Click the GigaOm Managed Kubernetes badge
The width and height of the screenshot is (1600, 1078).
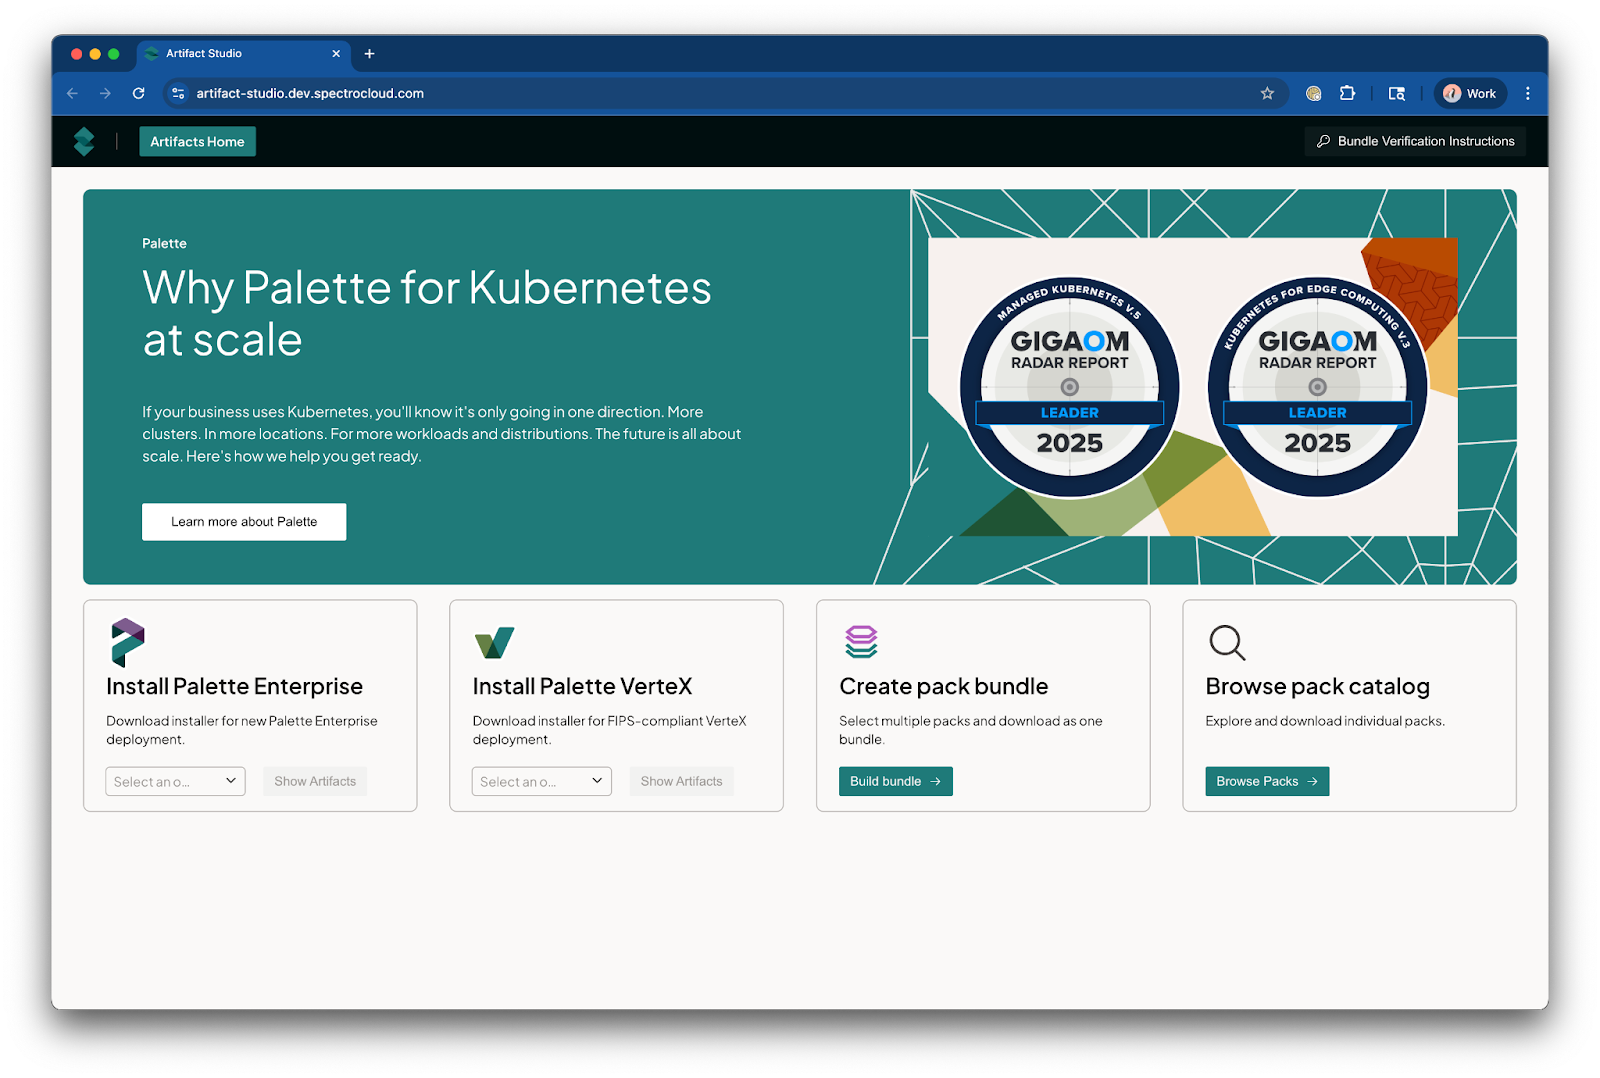tap(1069, 387)
